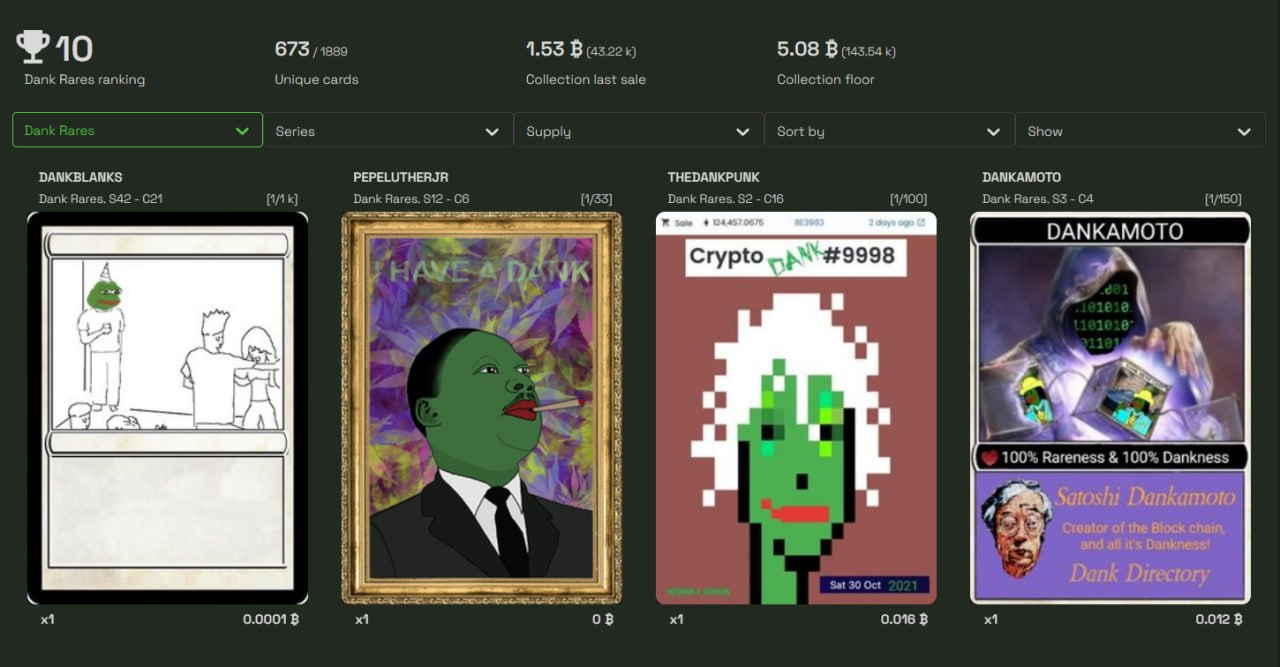The image size is (1280, 667).
Task: Click the DANKBLANKS card title
Action: pyautogui.click(x=81, y=177)
